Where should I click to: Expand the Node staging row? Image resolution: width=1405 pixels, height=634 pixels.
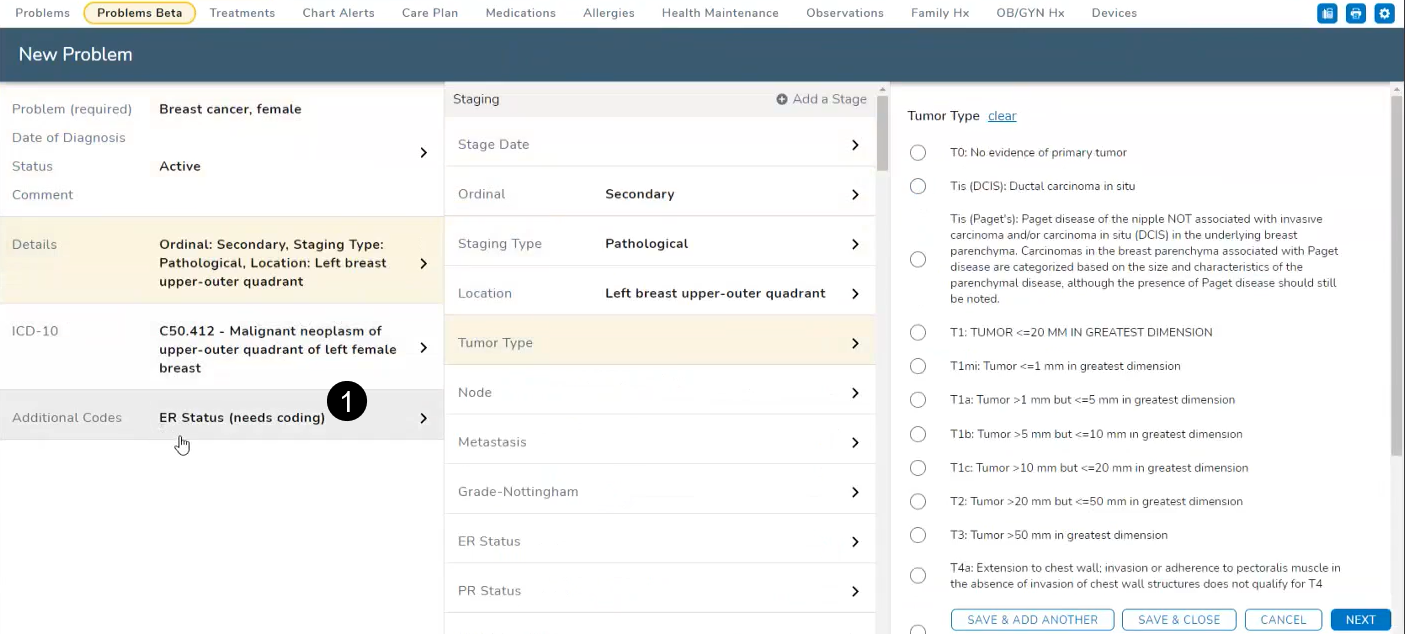(x=855, y=393)
